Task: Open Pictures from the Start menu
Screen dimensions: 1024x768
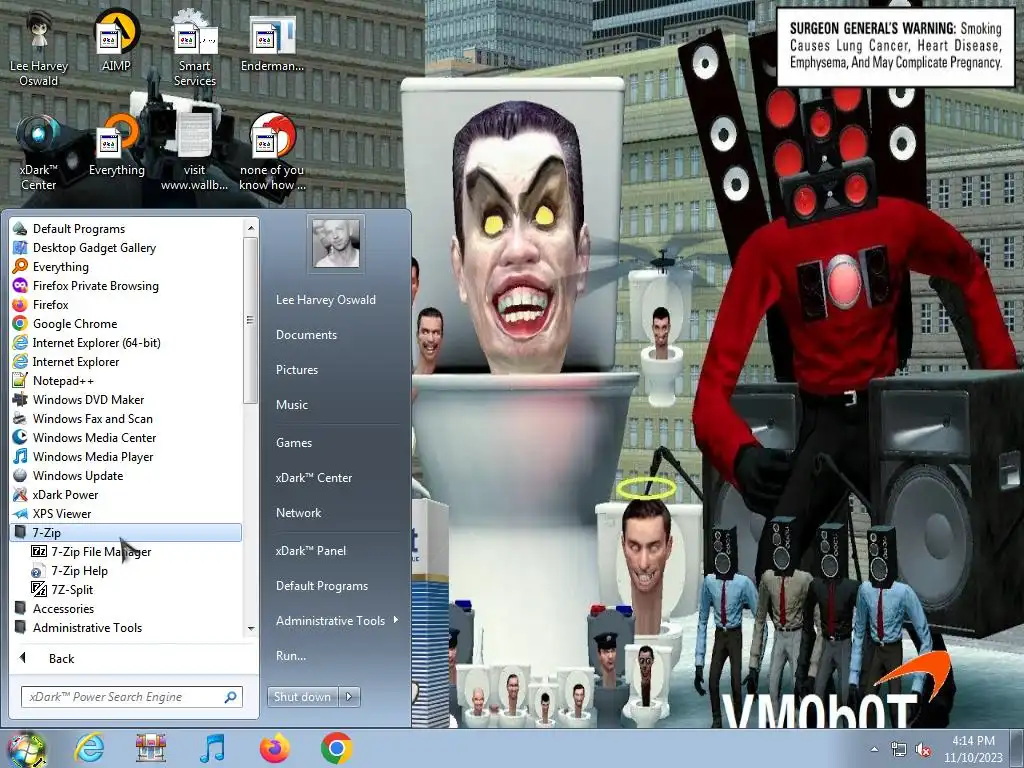Action: pyautogui.click(x=297, y=370)
